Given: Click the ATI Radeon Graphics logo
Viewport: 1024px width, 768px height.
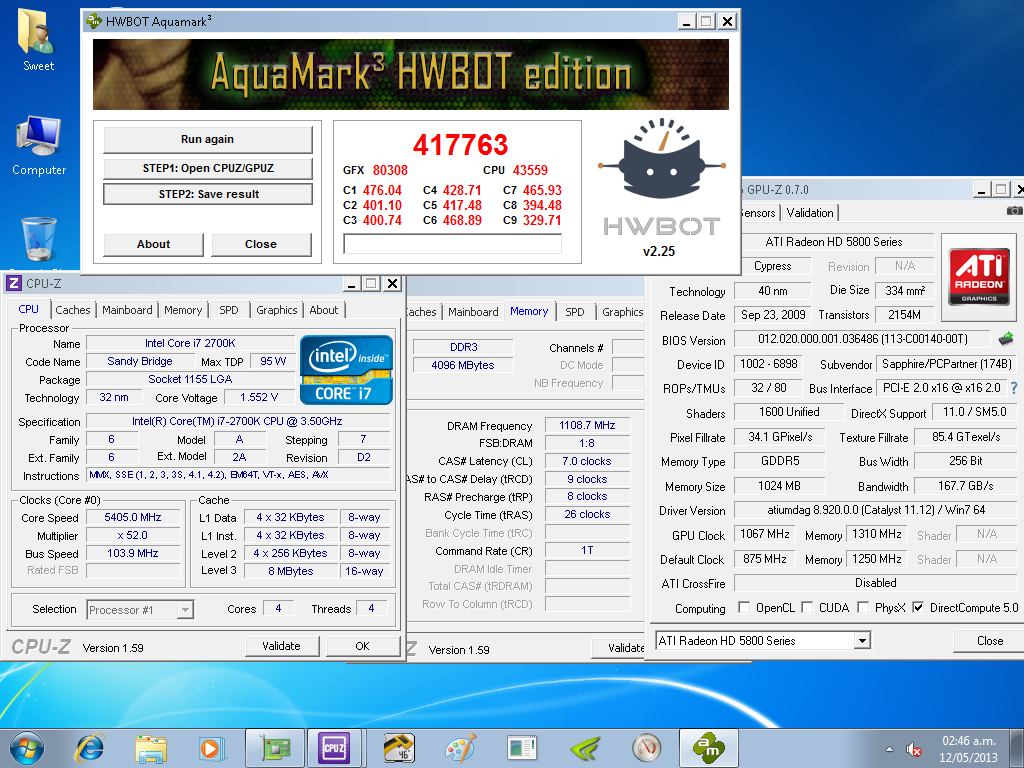Looking at the screenshot, I should pyautogui.click(x=978, y=276).
